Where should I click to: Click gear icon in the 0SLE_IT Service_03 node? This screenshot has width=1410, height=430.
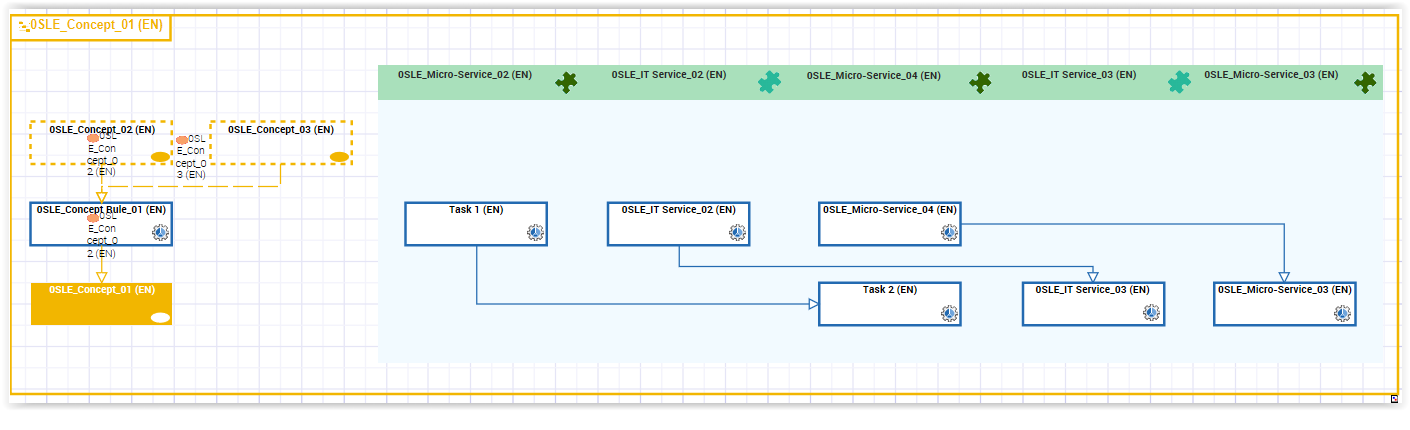(x=1152, y=313)
